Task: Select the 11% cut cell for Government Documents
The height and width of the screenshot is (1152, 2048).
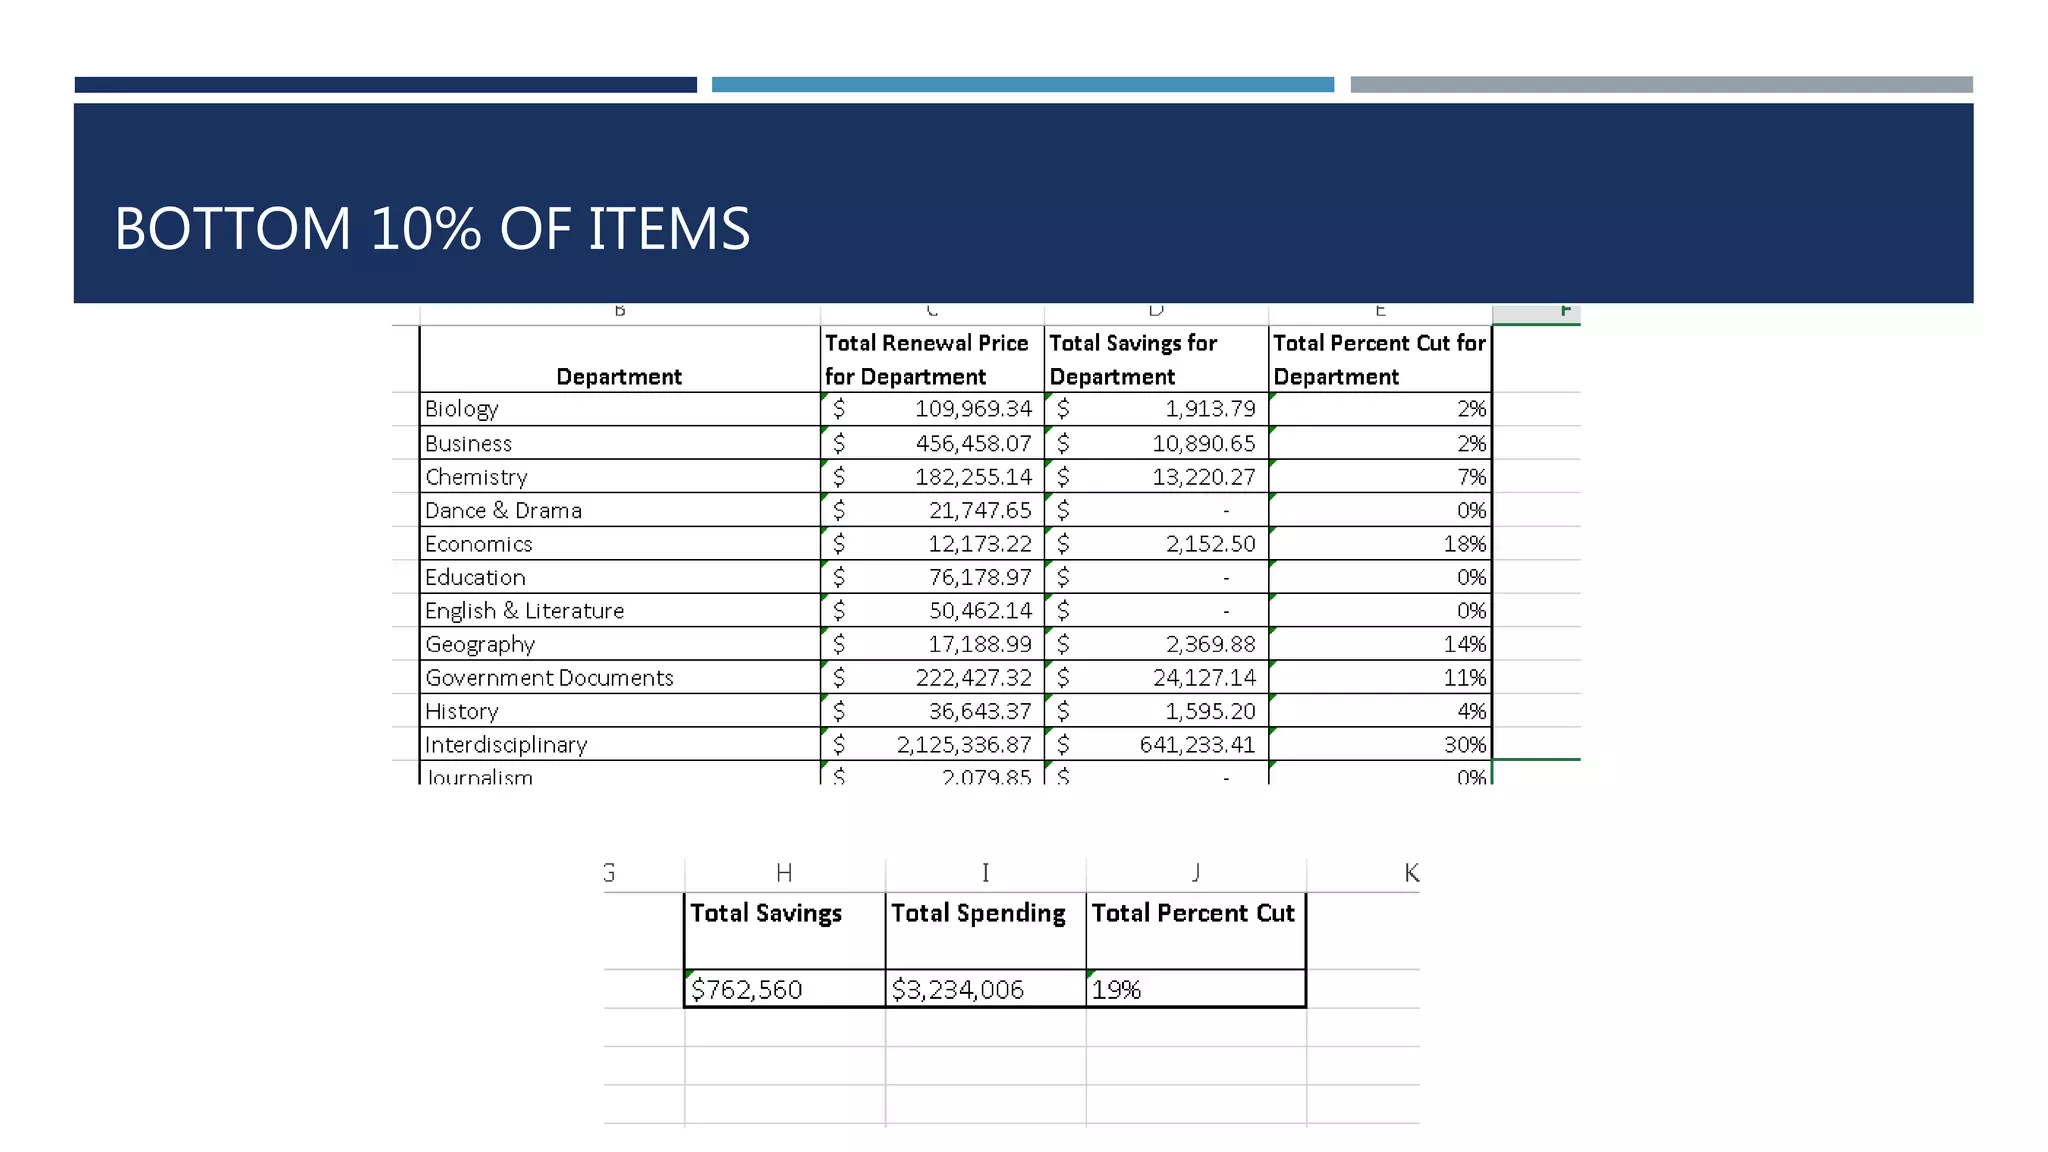Action: [1380, 678]
